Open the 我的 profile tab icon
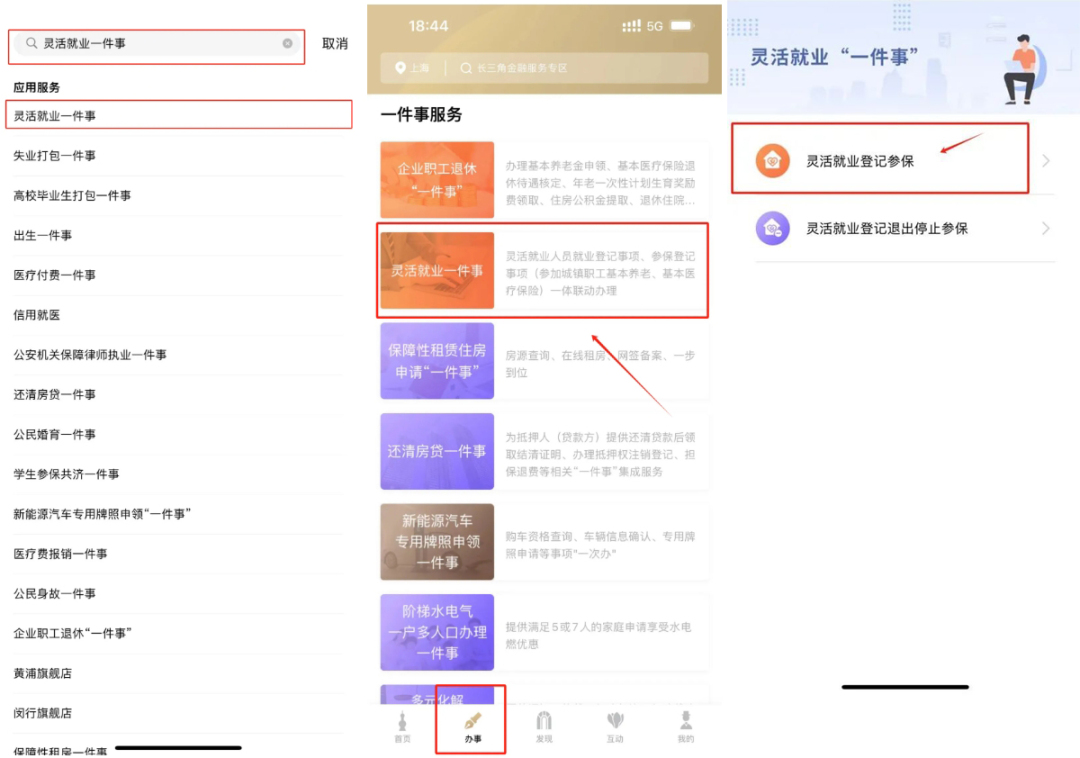The image size is (1080, 758). tap(686, 722)
